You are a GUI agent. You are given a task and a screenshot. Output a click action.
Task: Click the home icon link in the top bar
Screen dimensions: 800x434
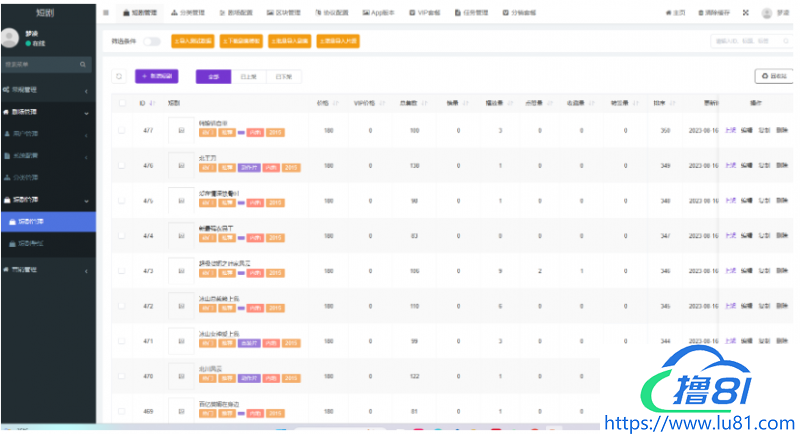(x=675, y=13)
